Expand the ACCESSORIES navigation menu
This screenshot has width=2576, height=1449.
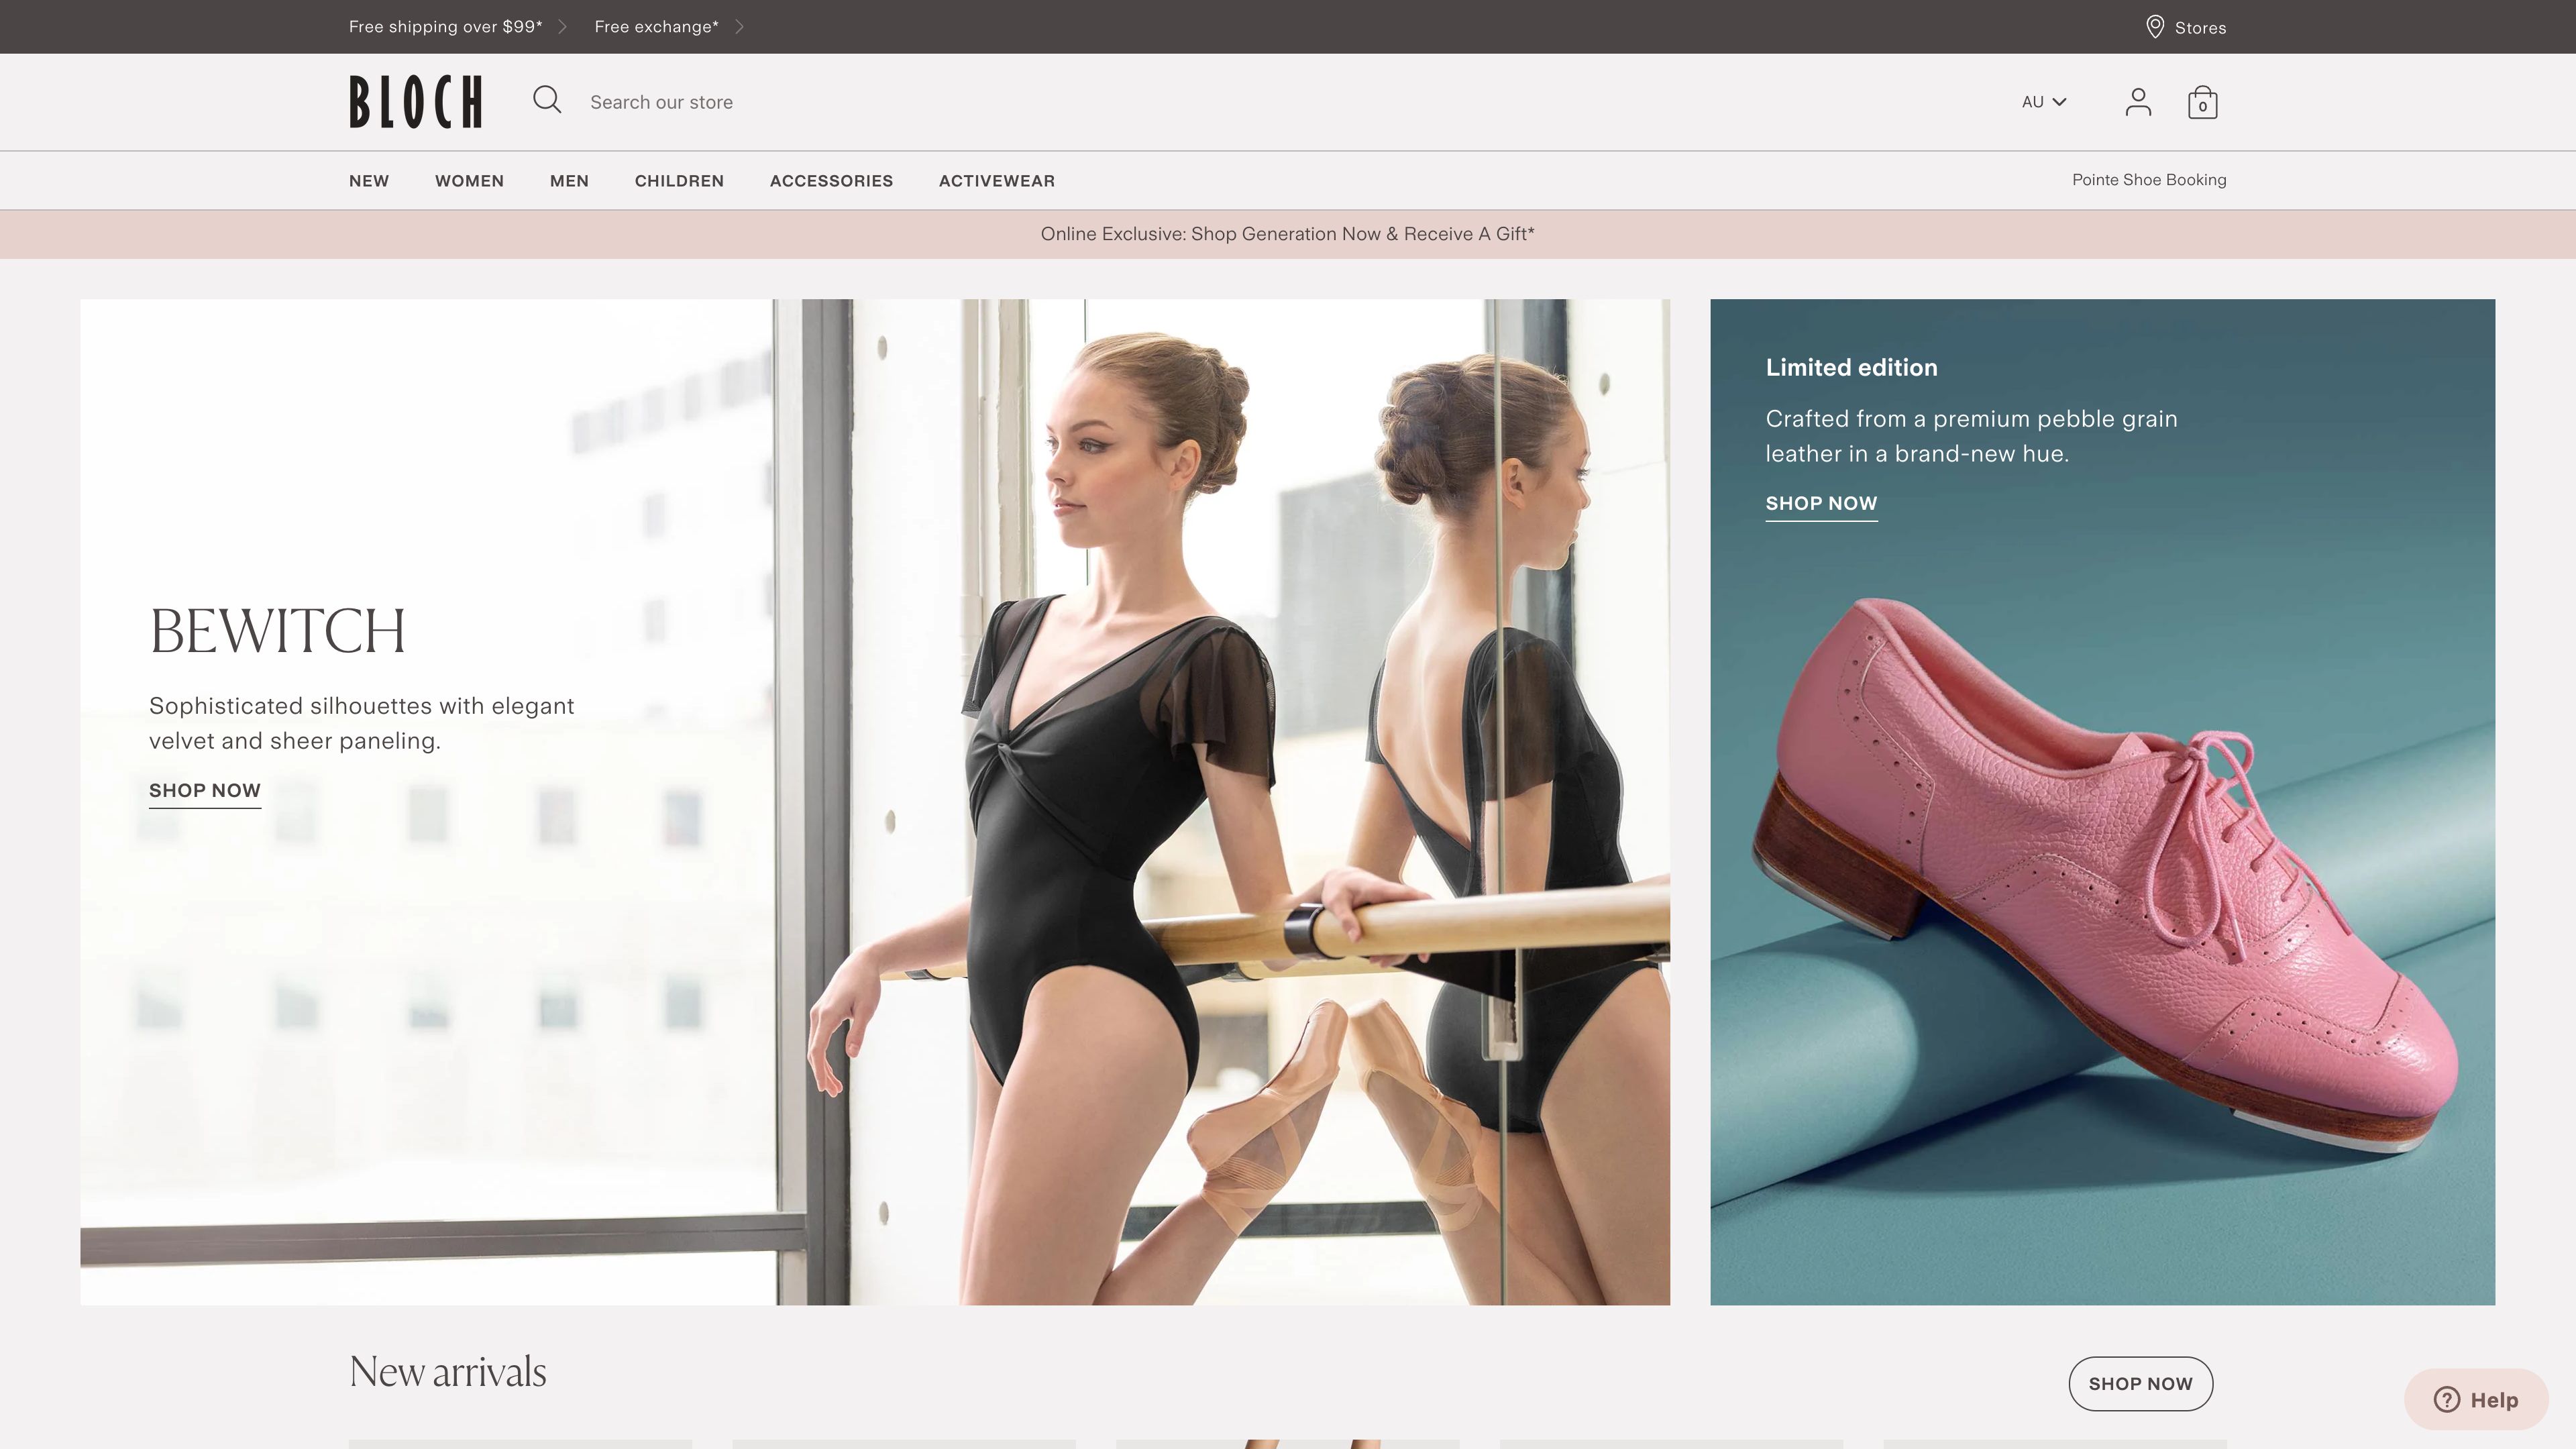tap(831, 181)
